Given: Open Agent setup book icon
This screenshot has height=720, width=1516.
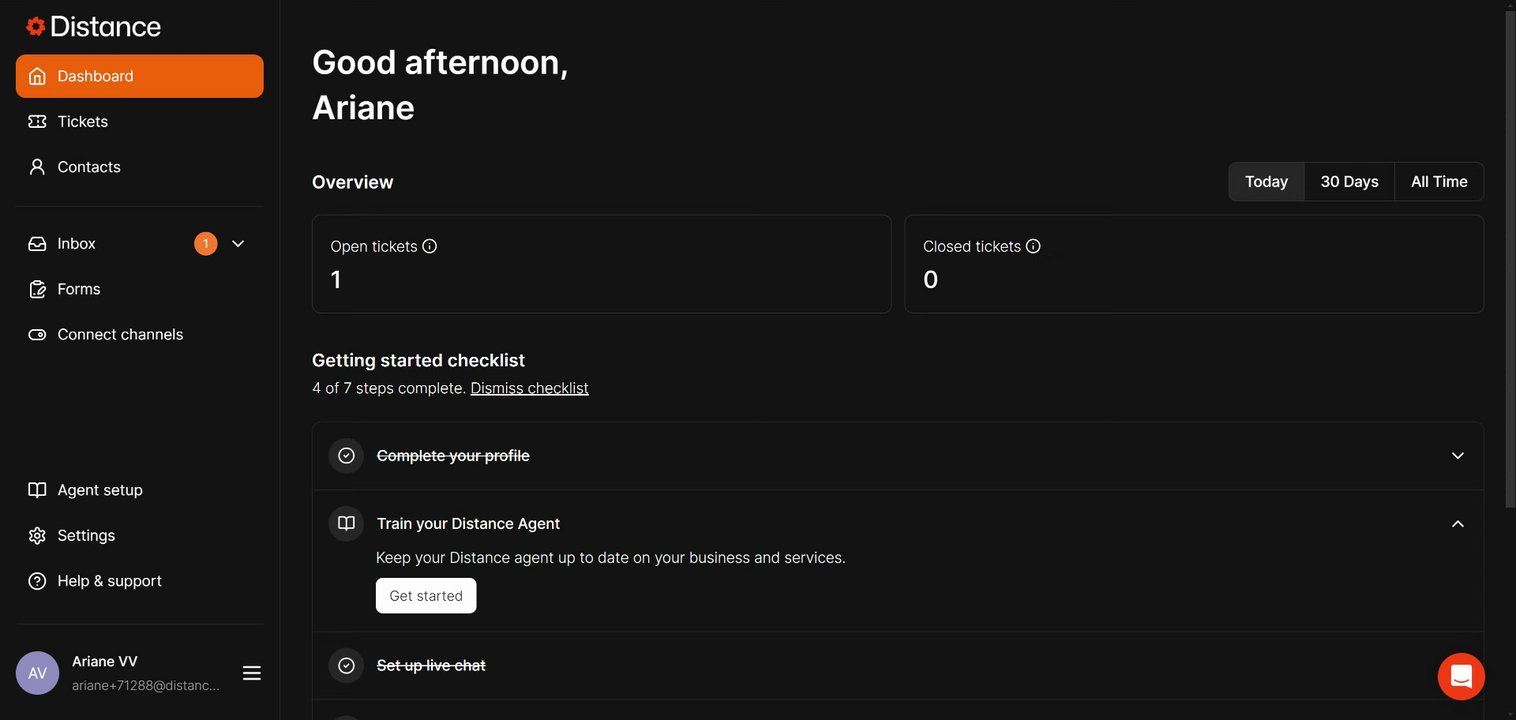Looking at the screenshot, I should (x=37, y=490).
